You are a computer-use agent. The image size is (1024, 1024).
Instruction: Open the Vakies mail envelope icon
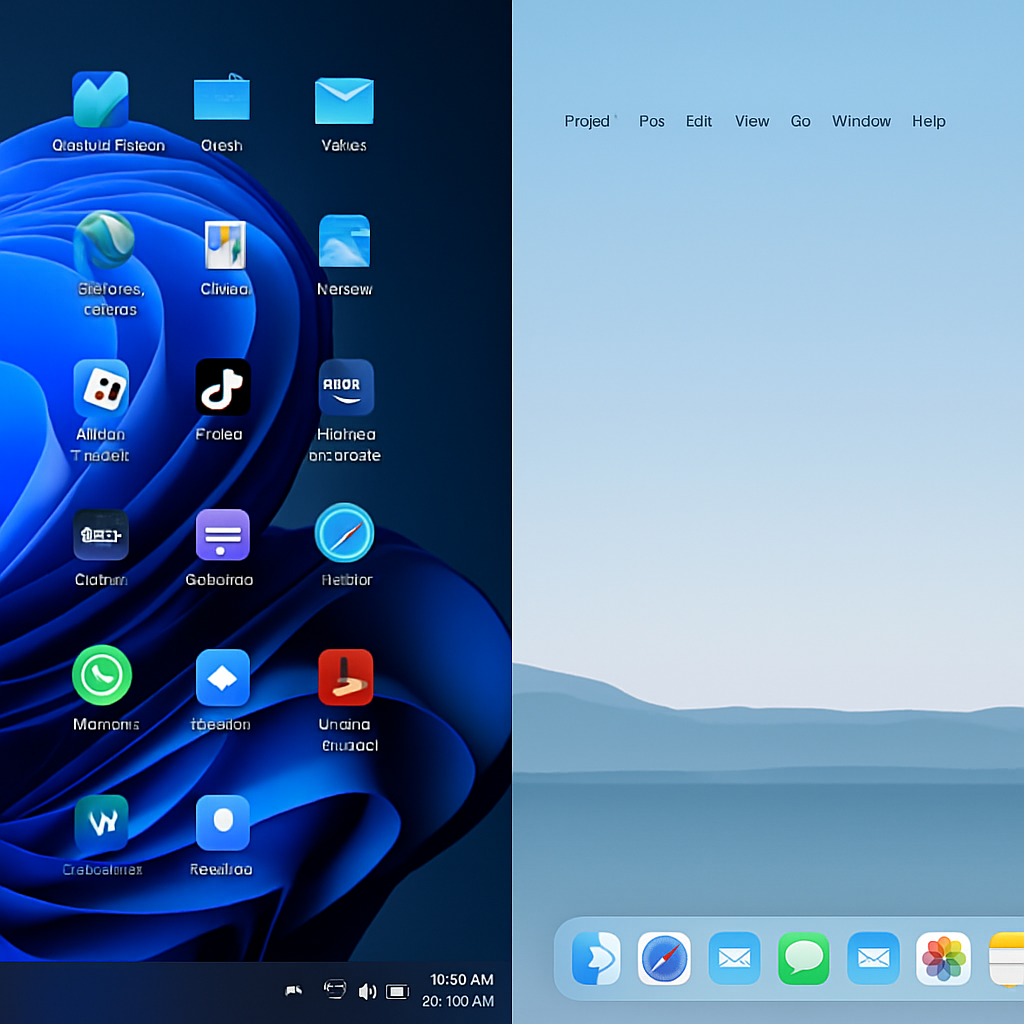(344, 101)
